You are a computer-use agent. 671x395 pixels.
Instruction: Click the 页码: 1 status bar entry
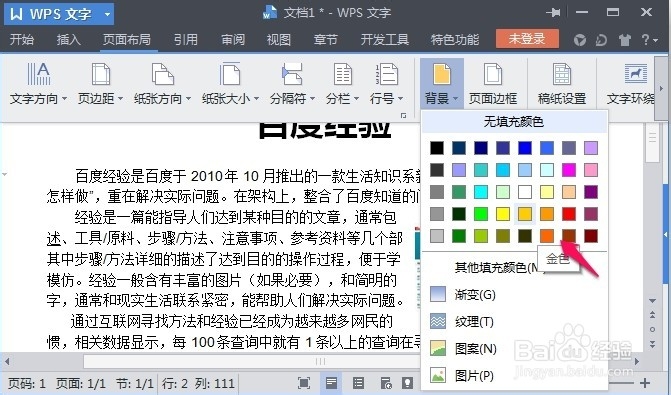point(27,383)
